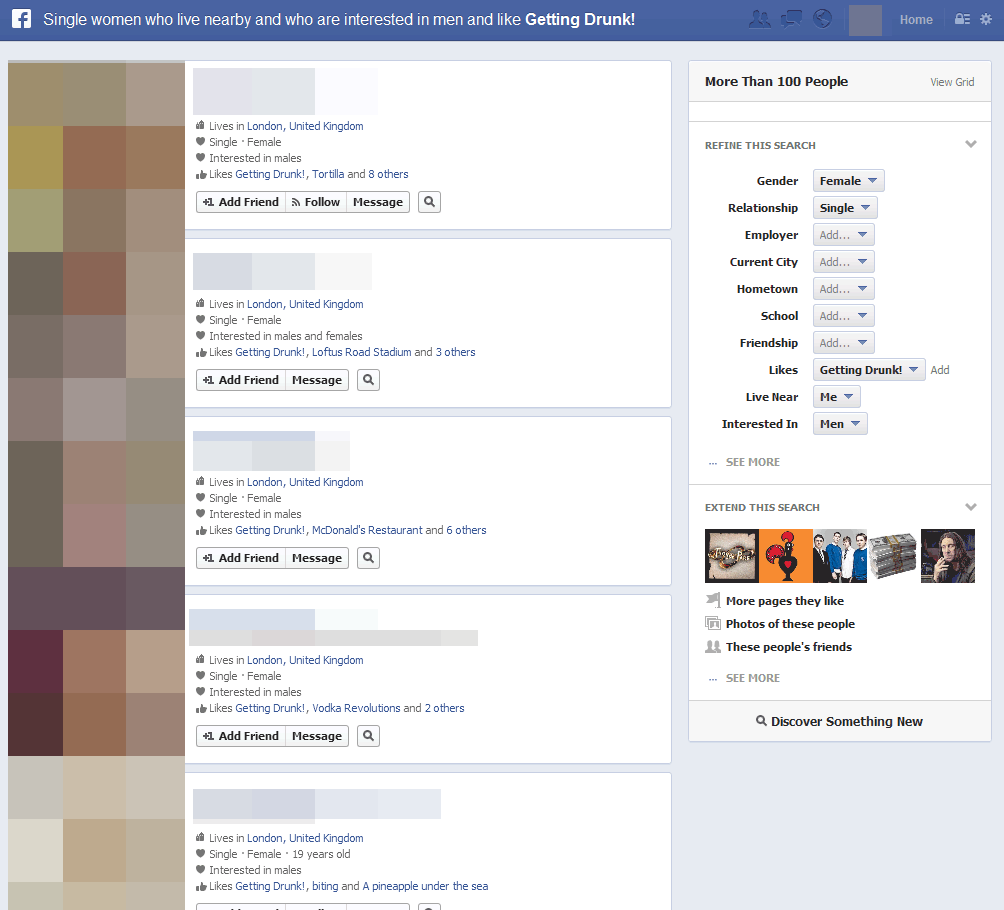Open the Relationship Single dropdown

pyautogui.click(x=845, y=207)
